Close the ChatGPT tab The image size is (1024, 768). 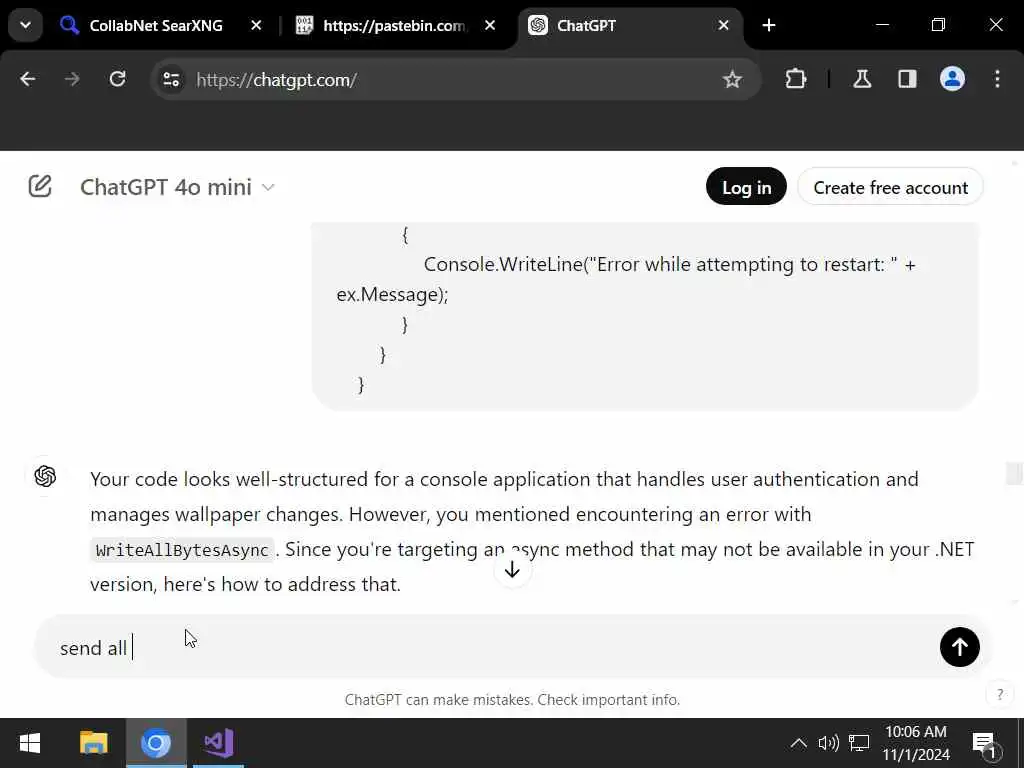point(724,25)
